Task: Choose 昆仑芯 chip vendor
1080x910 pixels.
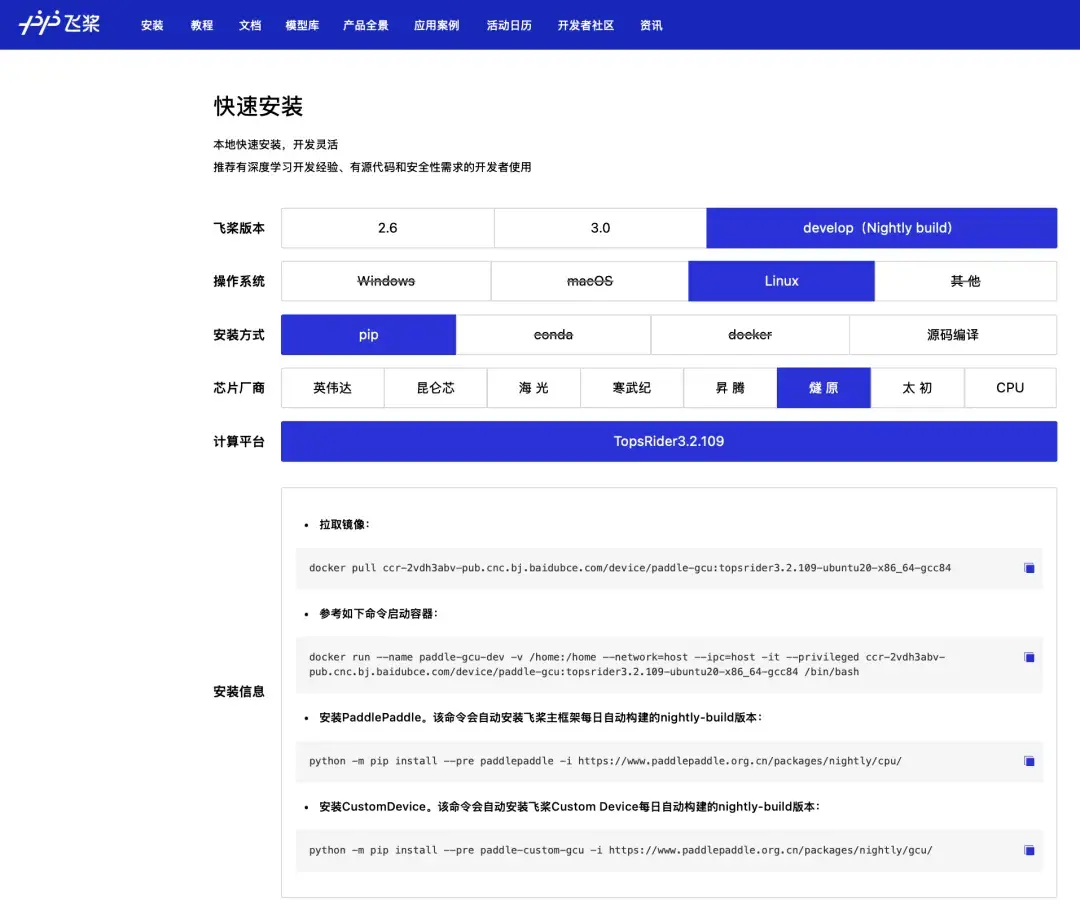Action: [x=435, y=388]
